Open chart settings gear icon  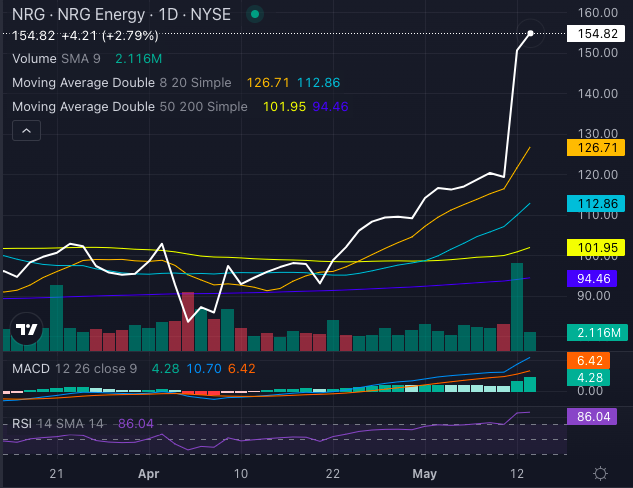tap(600, 473)
